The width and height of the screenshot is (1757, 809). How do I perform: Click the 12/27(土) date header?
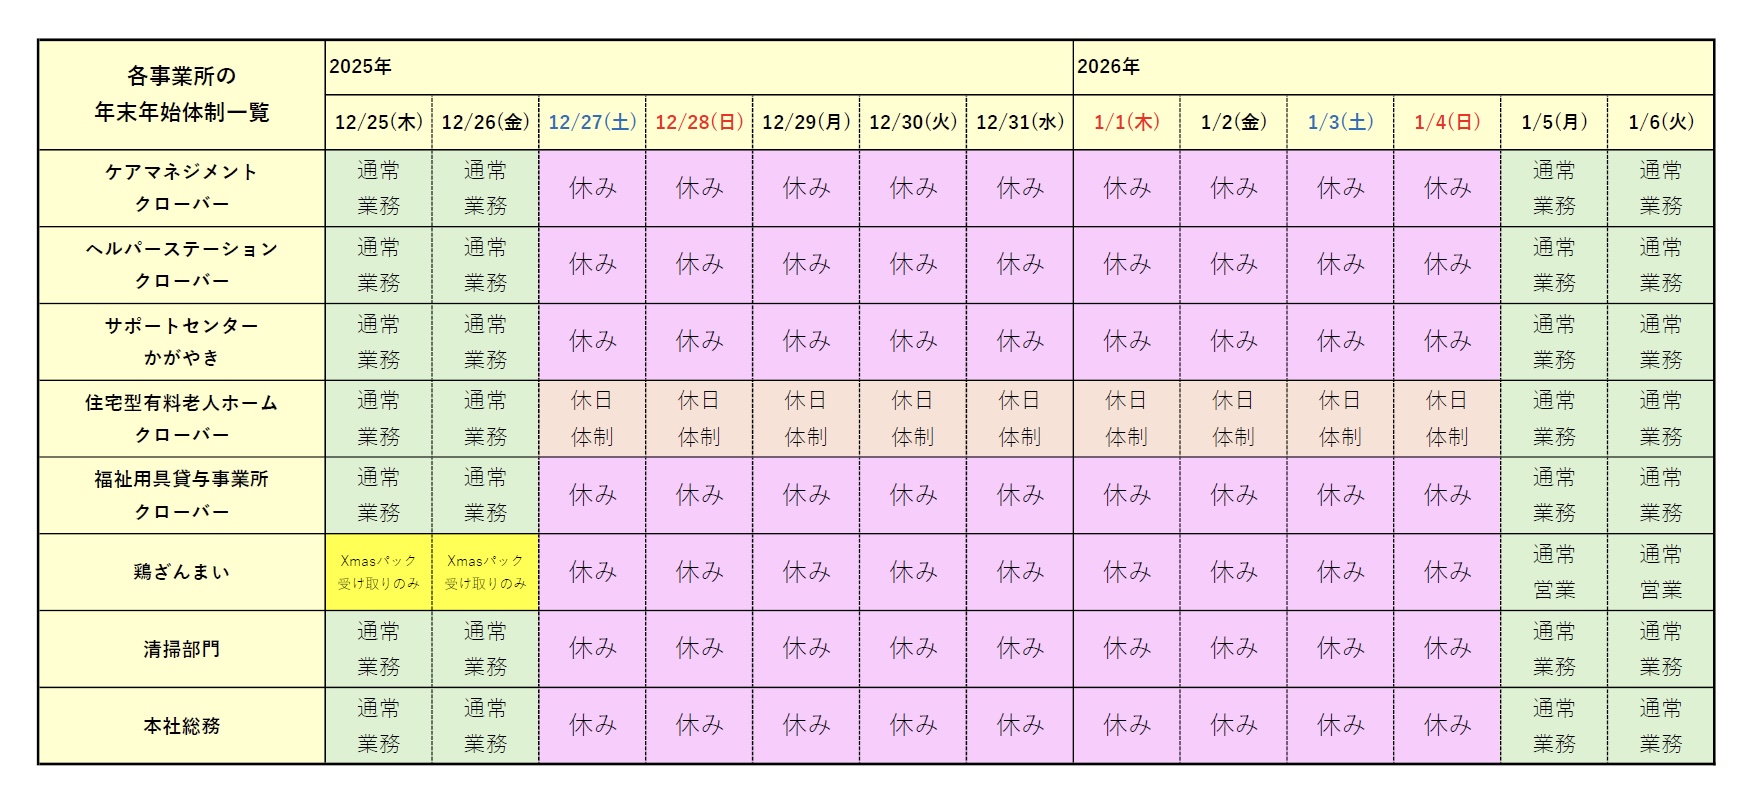click(592, 122)
